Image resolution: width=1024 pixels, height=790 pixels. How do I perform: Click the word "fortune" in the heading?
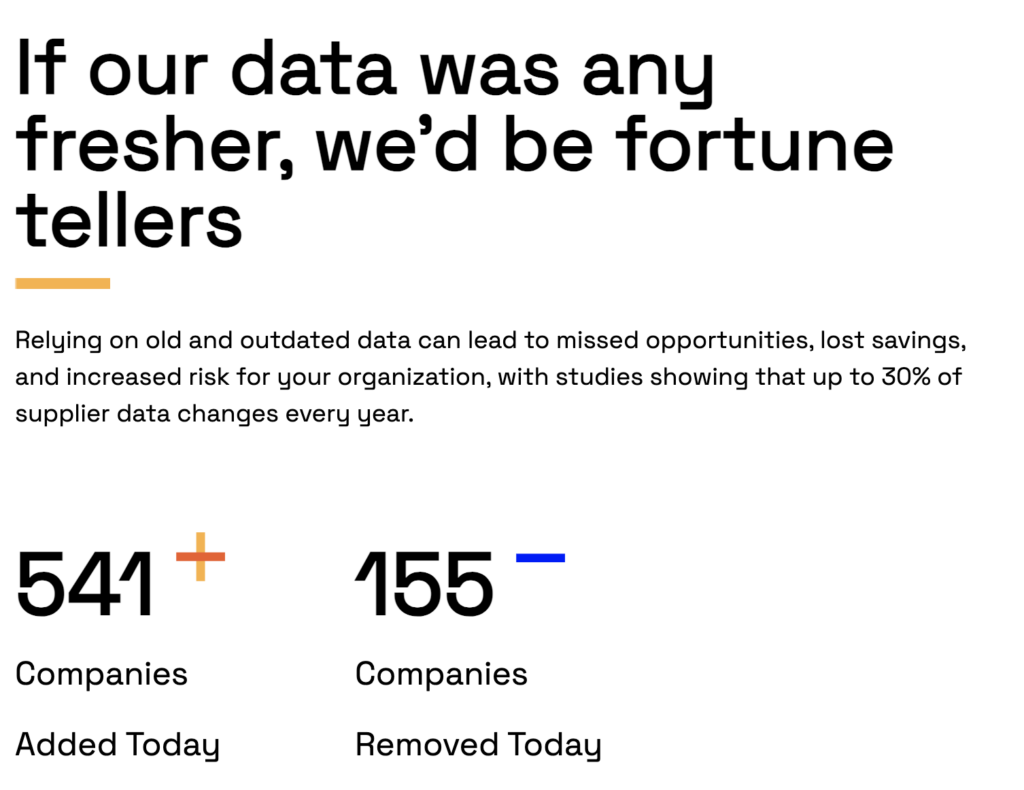754,144
